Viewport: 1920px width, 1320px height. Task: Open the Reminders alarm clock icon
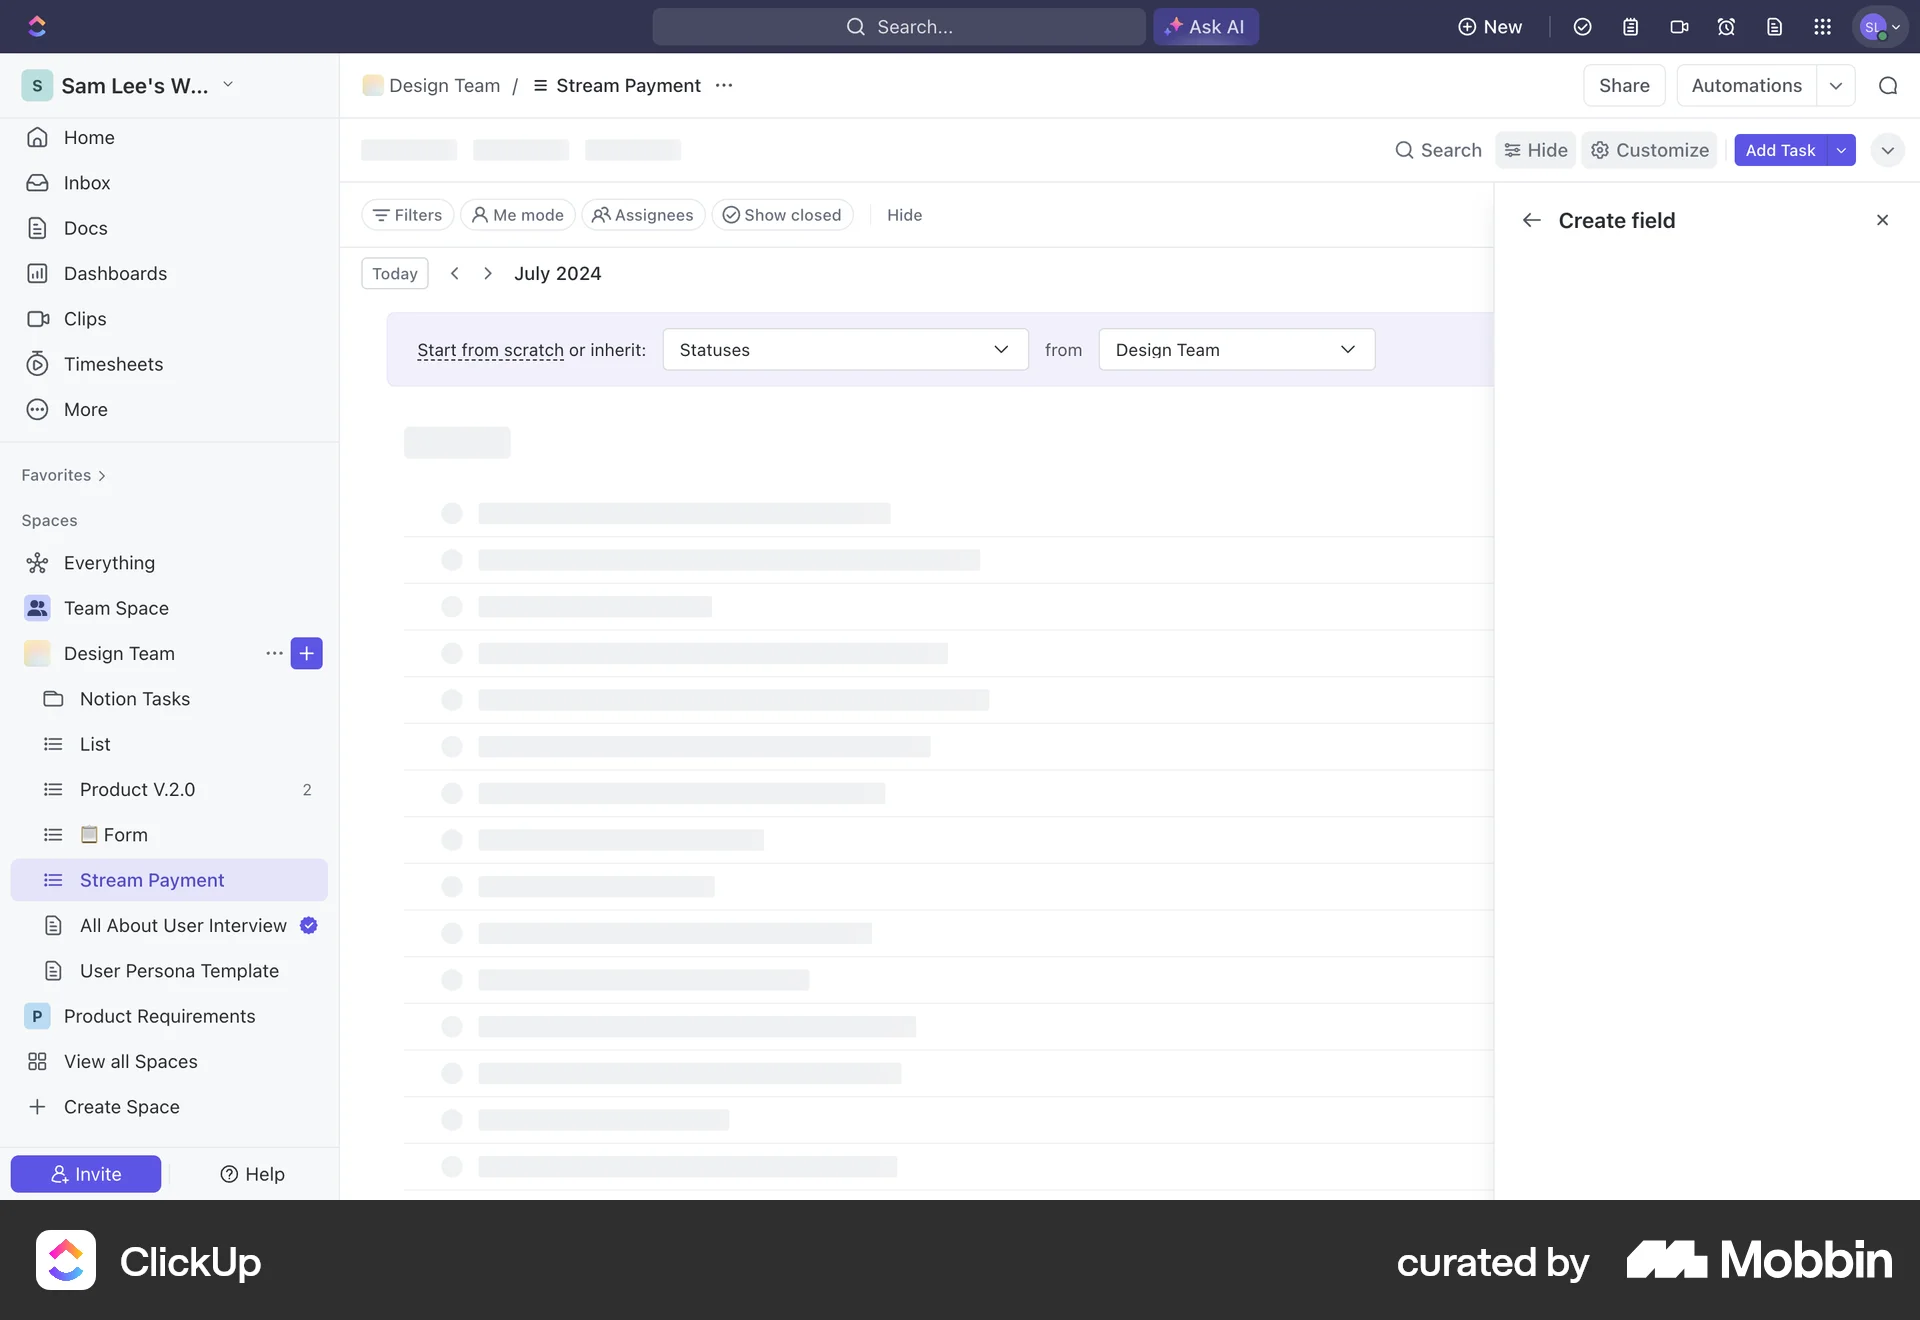(x=1727, y=26)
